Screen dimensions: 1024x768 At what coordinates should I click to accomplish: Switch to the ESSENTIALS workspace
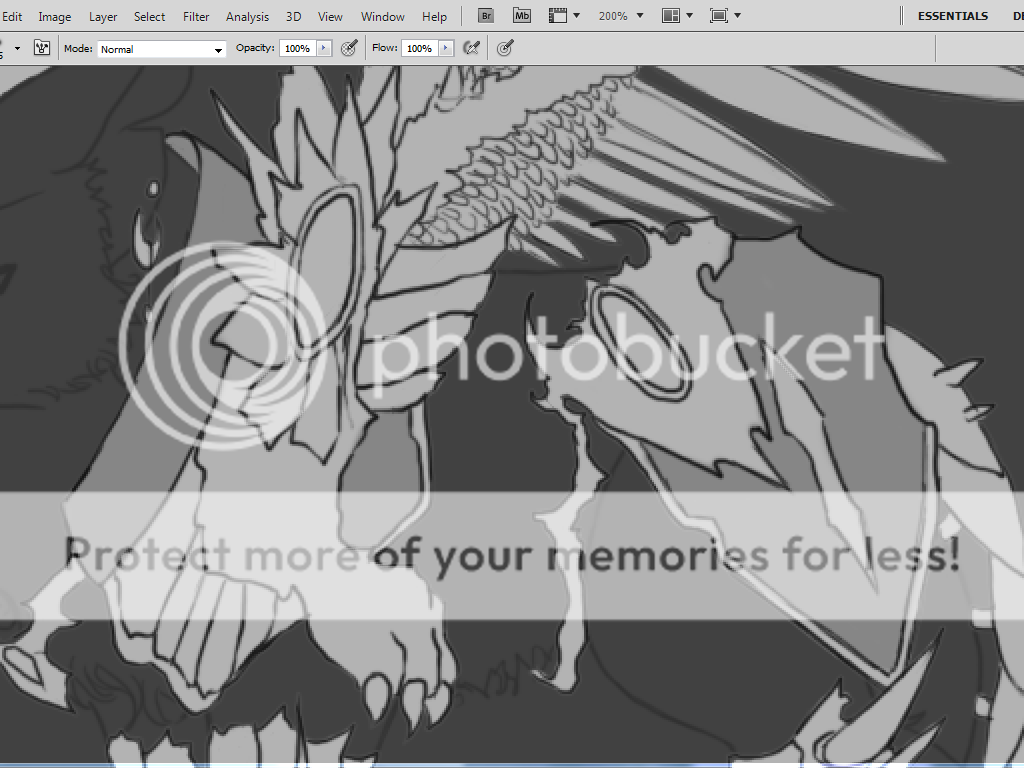952,16
